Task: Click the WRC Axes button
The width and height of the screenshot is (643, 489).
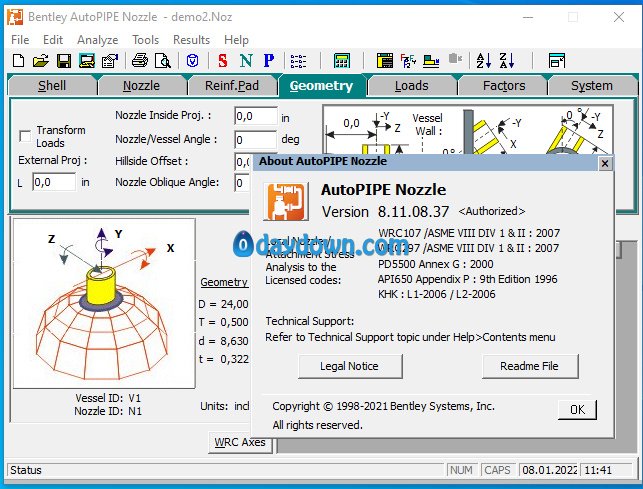Action: (x=240, y=442)
